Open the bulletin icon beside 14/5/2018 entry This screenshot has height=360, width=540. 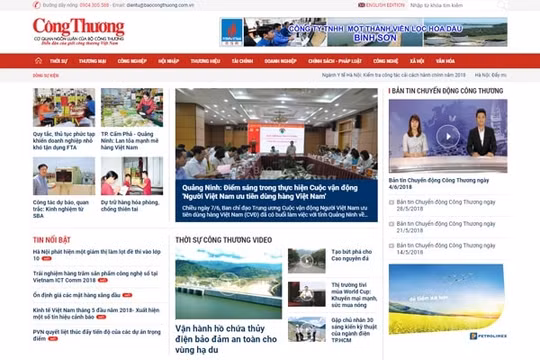pyautogui.click(x=391, y=246)
